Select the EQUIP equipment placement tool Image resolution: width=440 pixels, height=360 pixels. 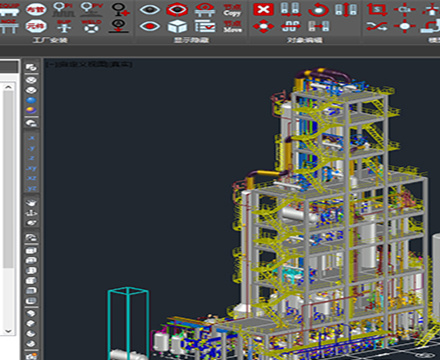[x=9, y=9]
